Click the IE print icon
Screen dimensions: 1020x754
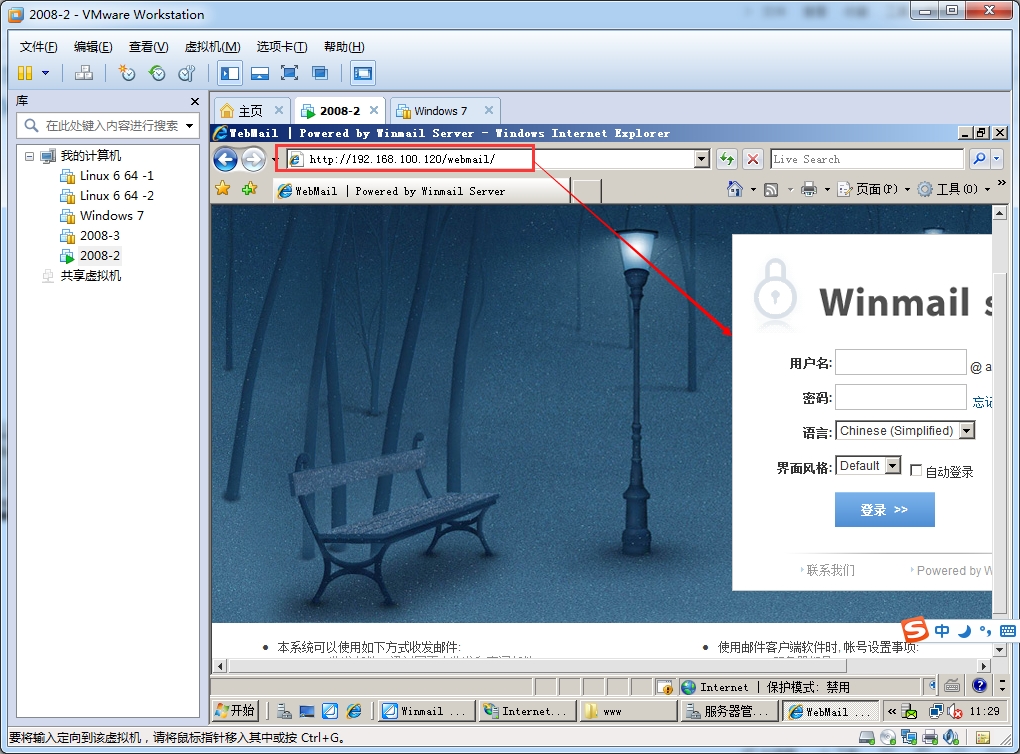[809, 190]
